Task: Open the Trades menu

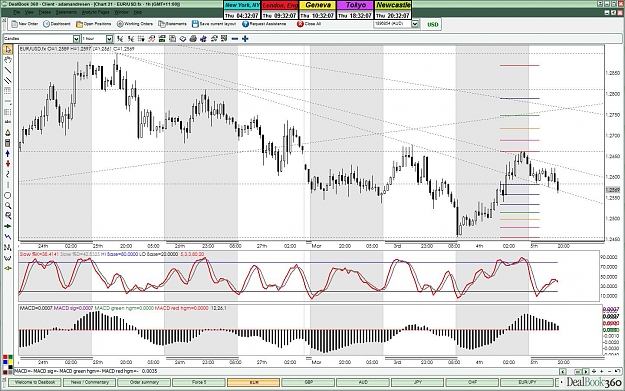Action: [x=44, y=12]
